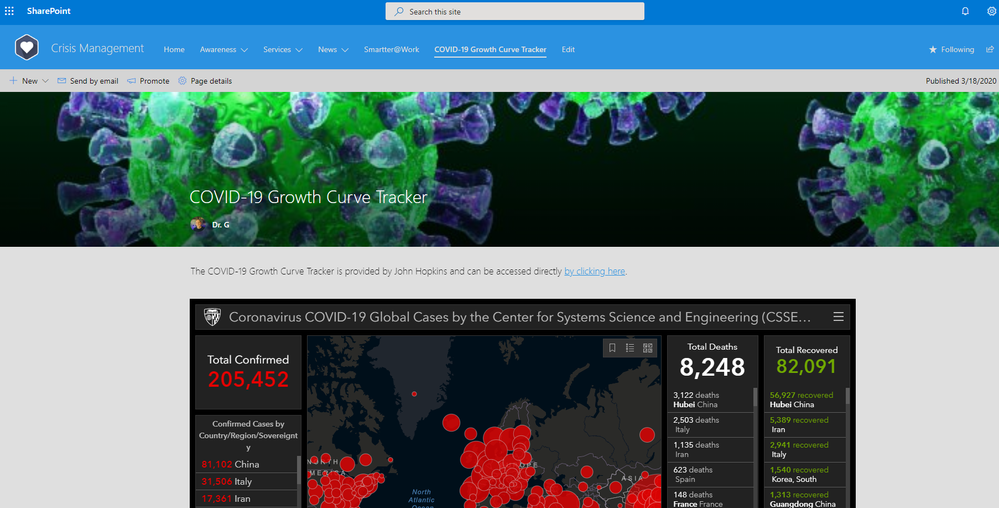Click the Send by email button
This screenshot has width=999, height=508.
pos(88,81)
